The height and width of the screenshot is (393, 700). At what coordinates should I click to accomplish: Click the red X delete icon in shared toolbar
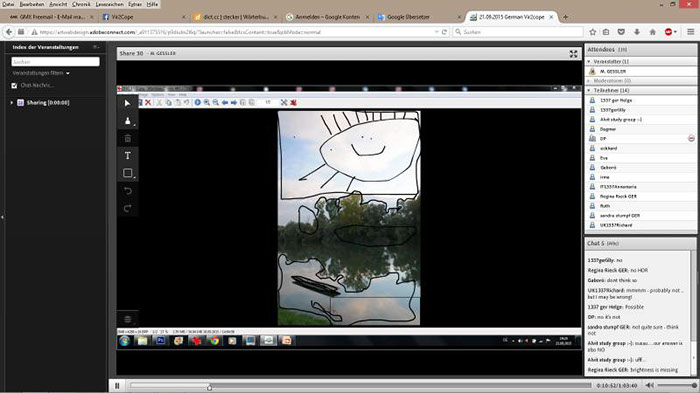click(148, 103)
